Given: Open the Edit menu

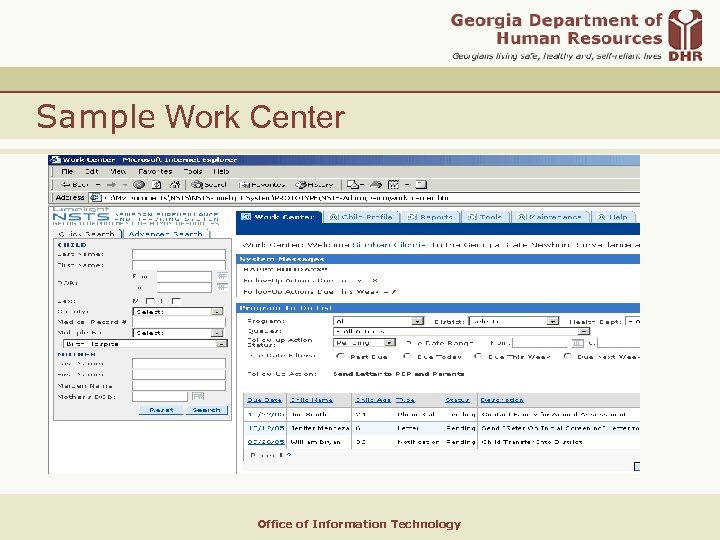Looking at the screenshot, I should (92, 171).
